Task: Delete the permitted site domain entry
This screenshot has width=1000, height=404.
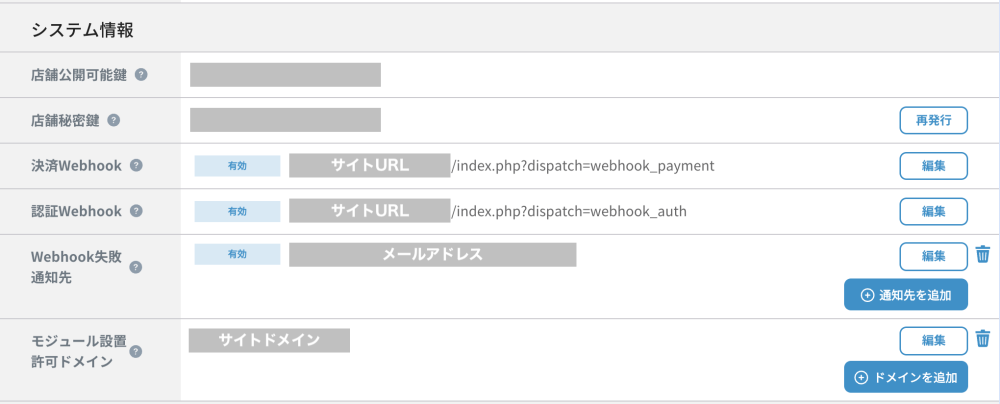Action: [x=983, y=340]
